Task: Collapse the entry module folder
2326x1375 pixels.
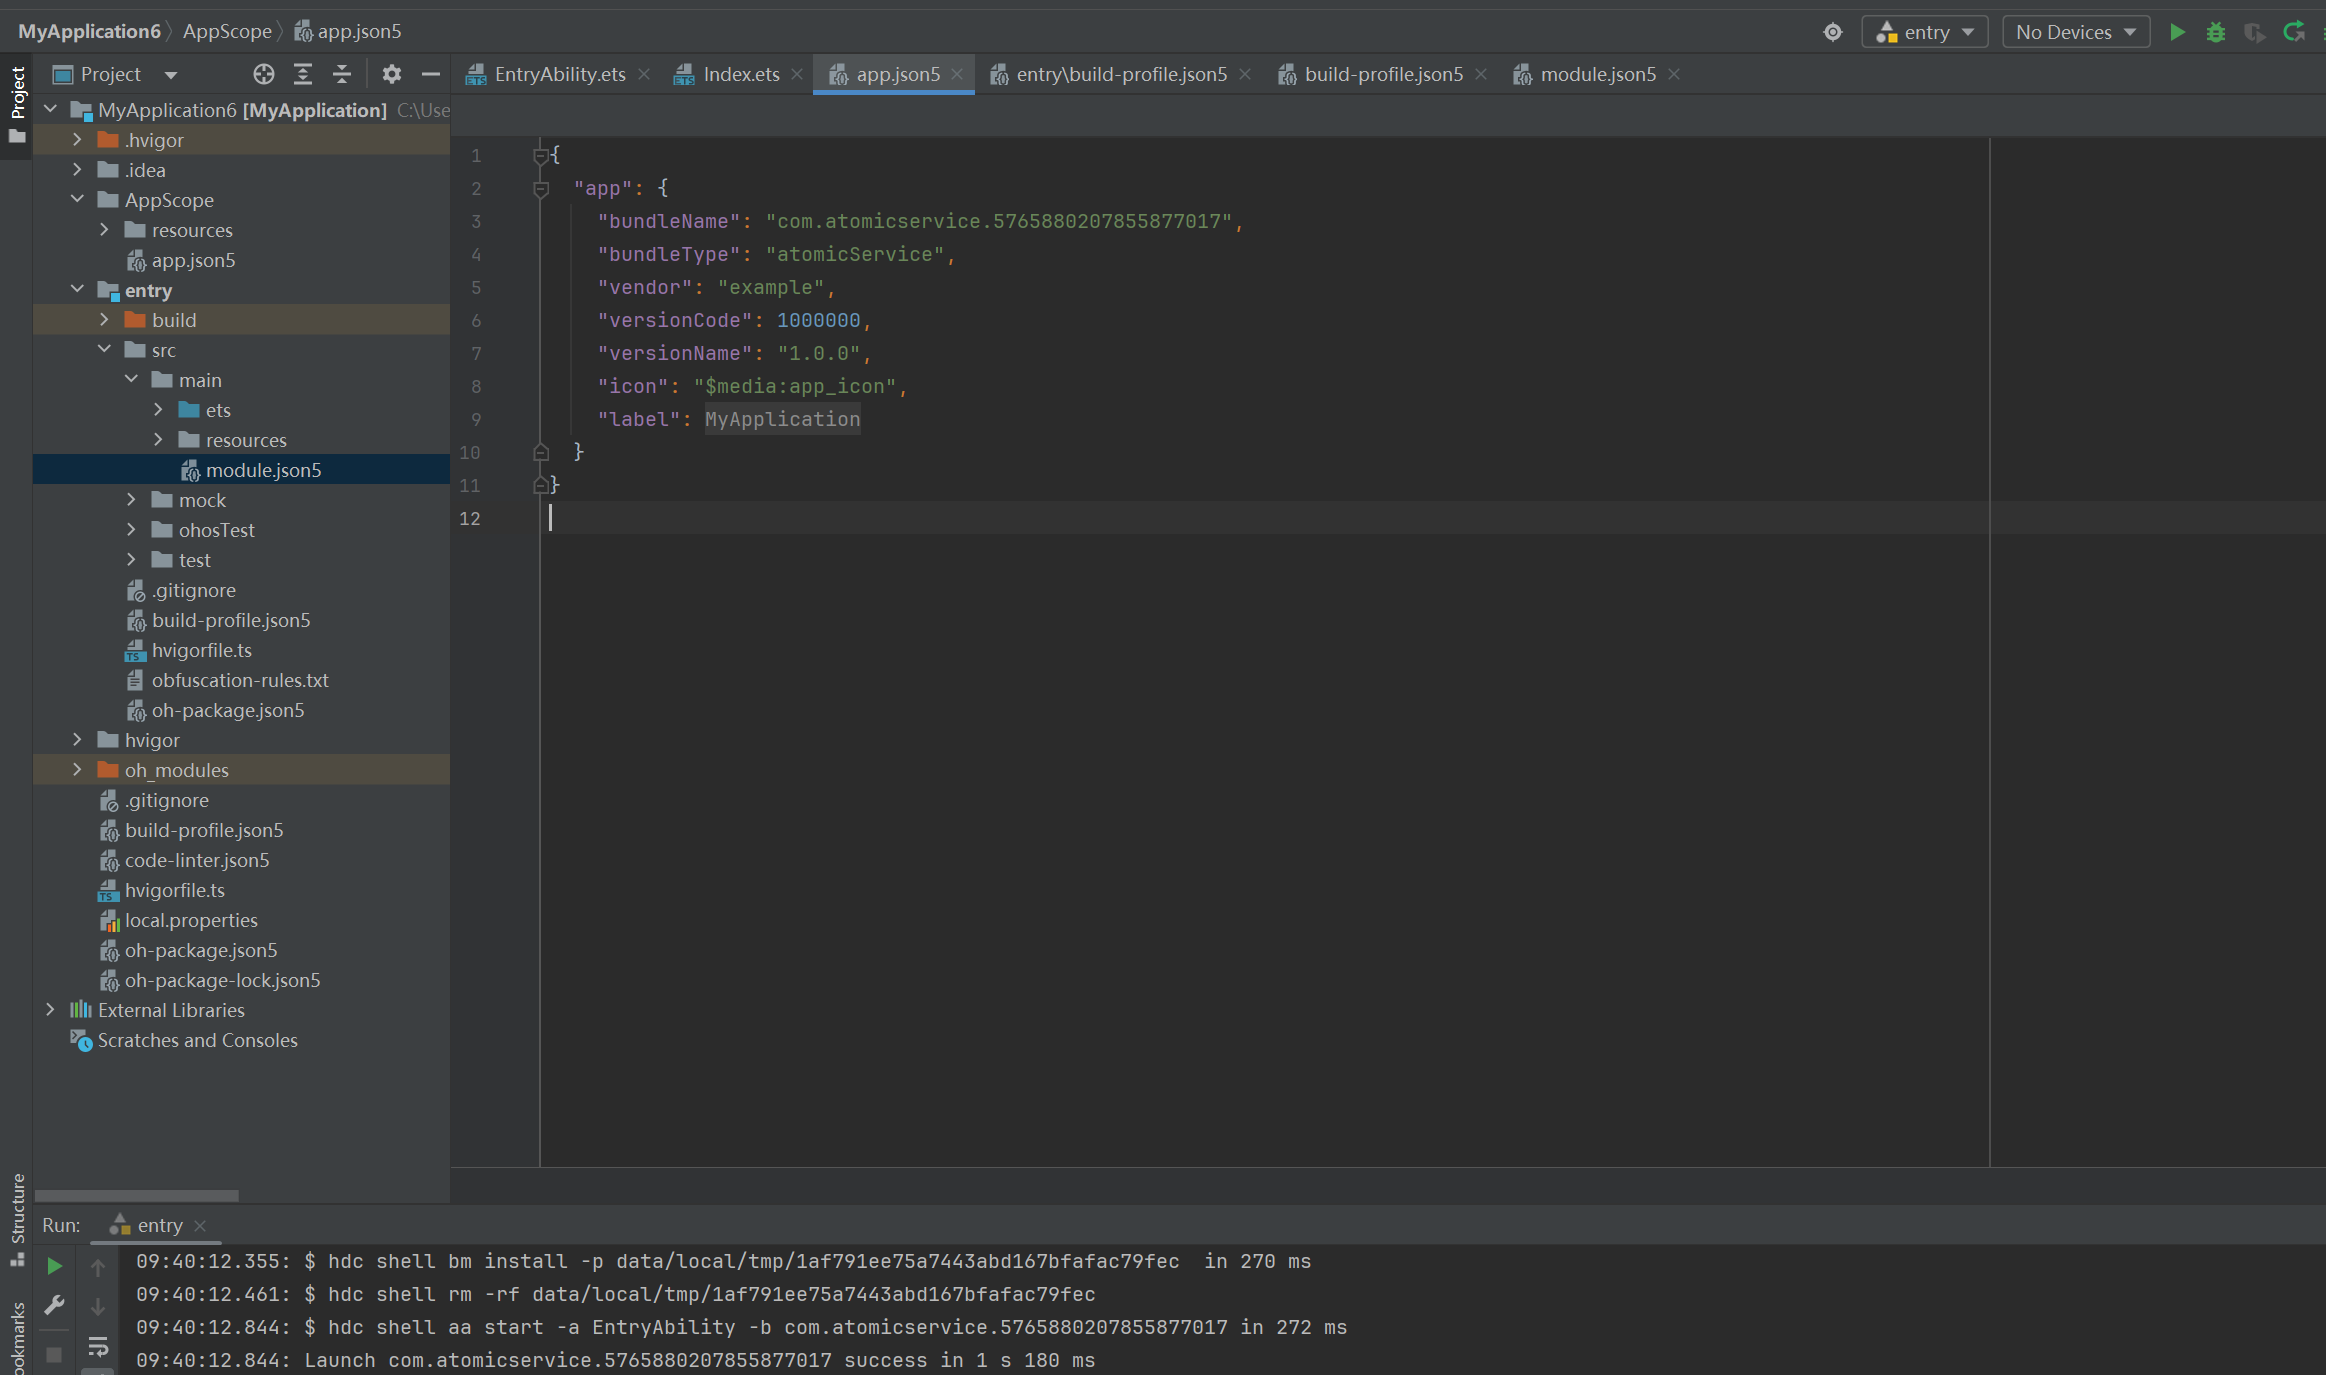Action: click(77, 290)
